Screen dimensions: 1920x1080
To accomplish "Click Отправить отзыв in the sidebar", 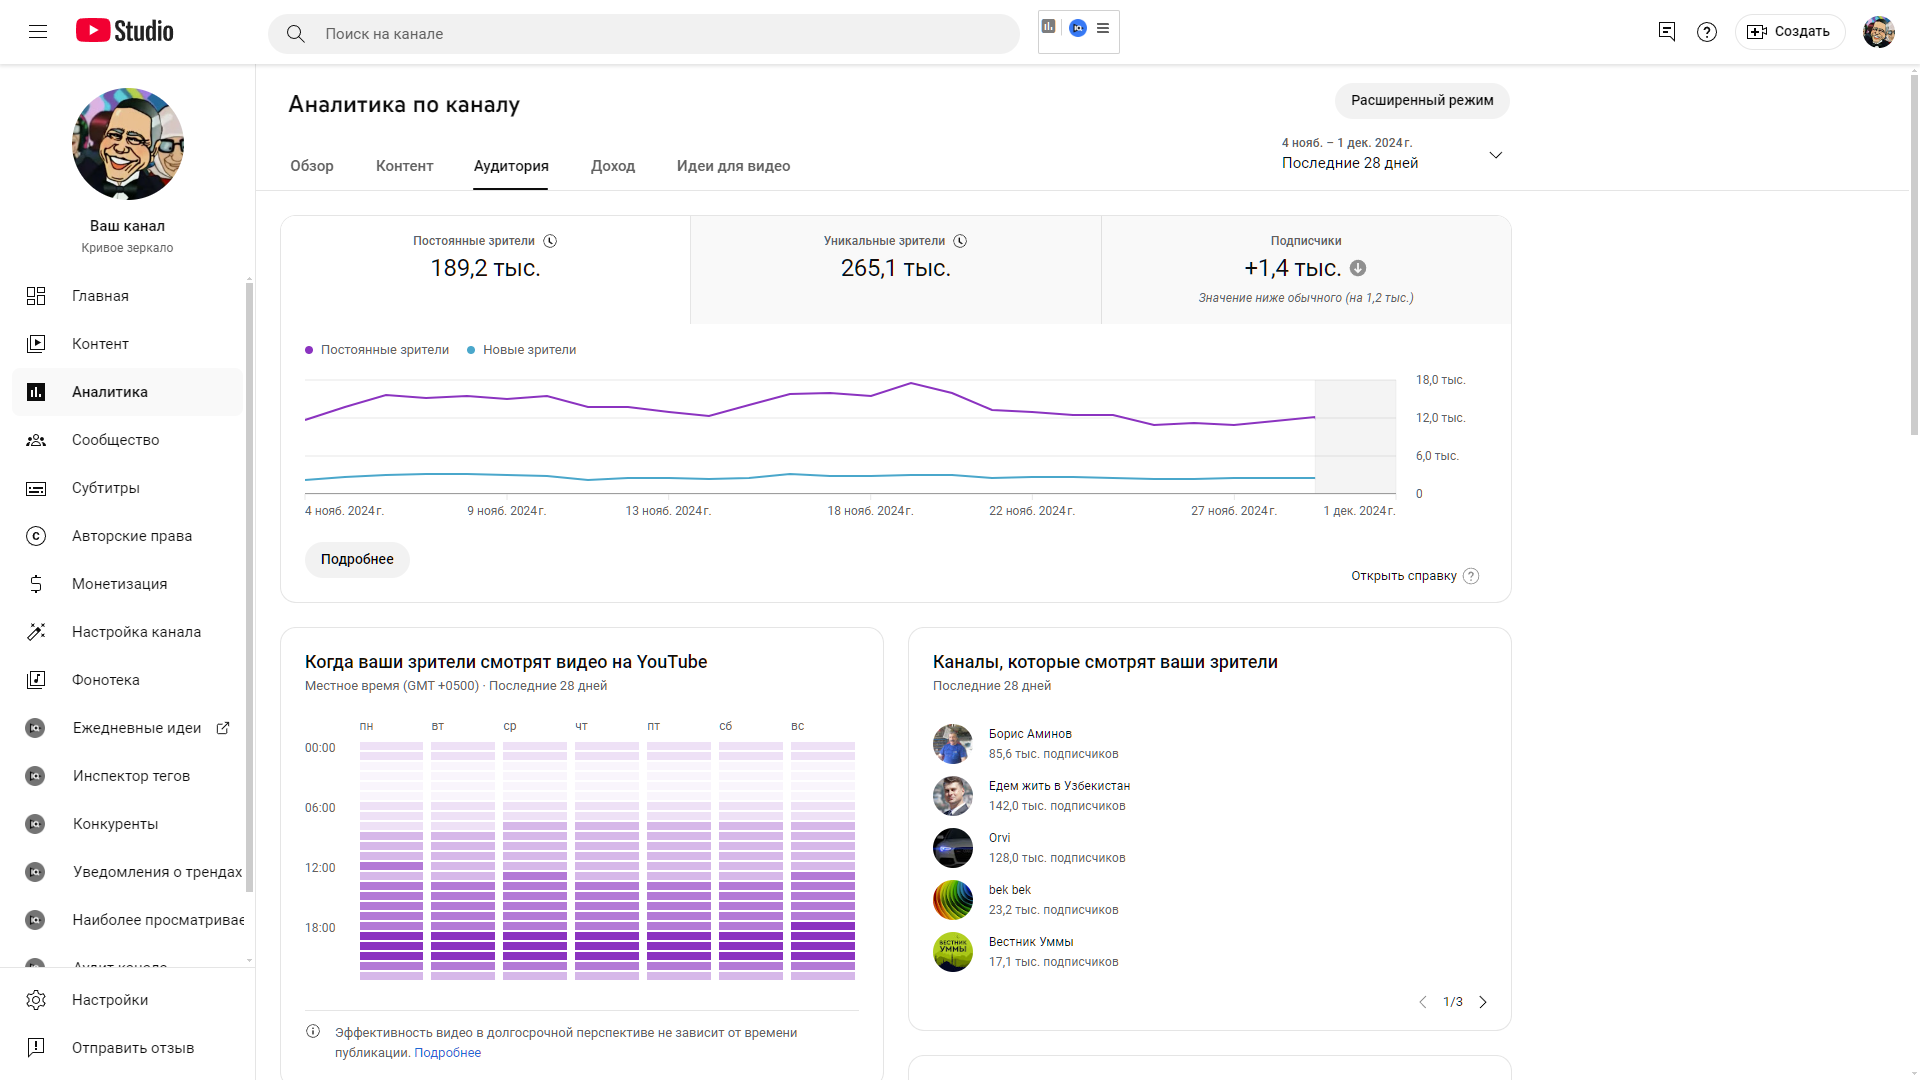I will [x=128, y=1048].
